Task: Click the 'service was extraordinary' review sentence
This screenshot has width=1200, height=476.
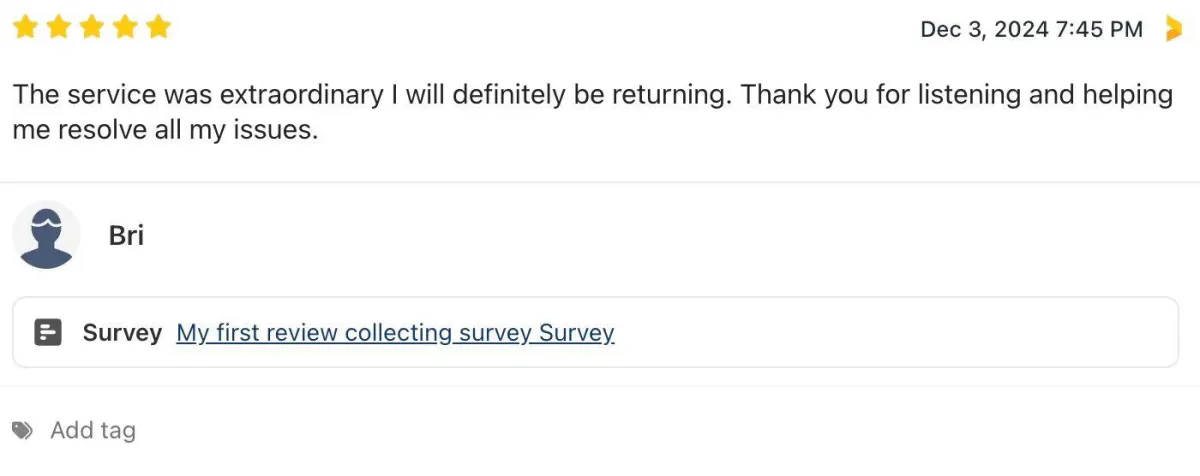Action: [x=200, y=95]
